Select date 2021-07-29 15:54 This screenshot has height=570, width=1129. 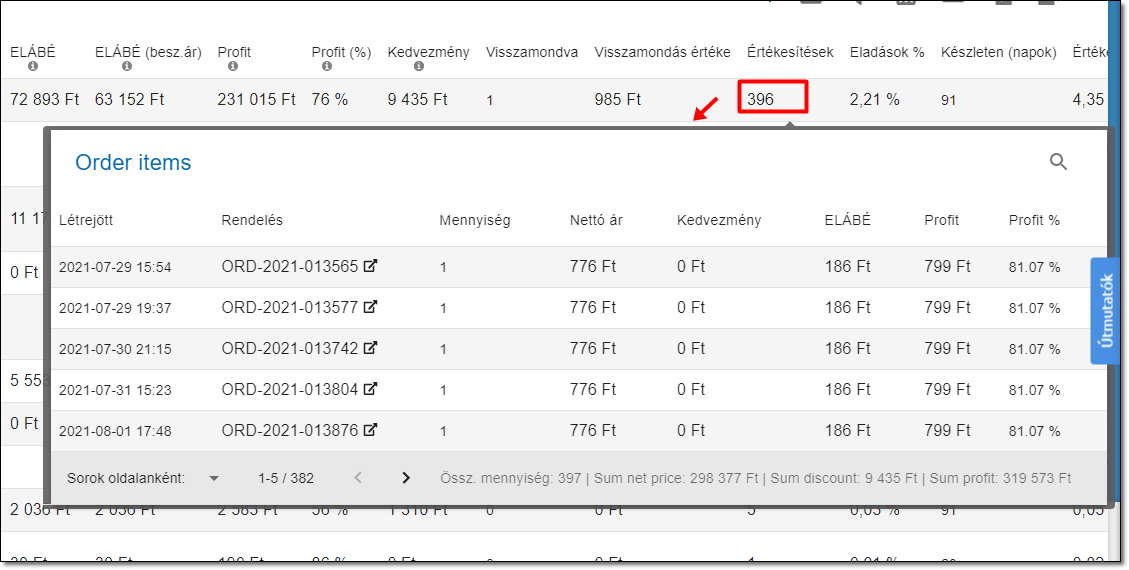115,267
